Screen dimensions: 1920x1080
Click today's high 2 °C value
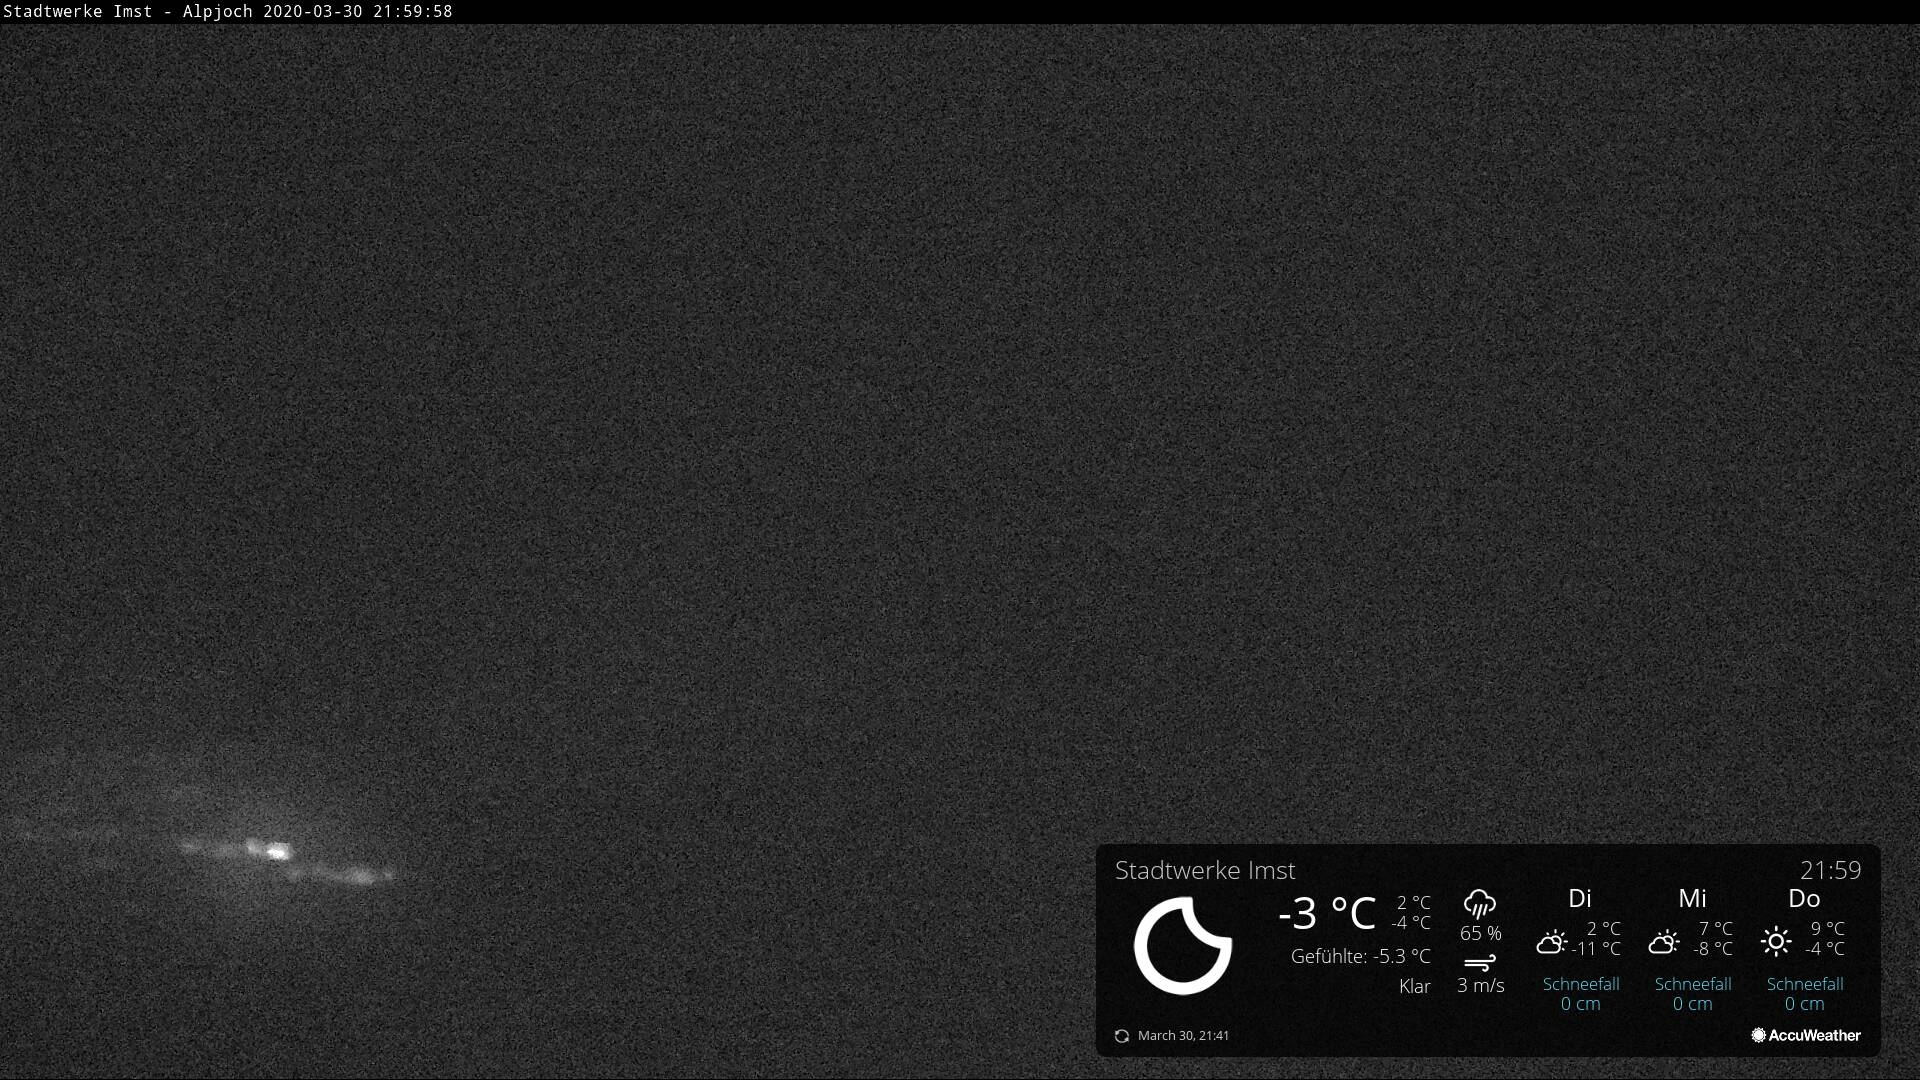coord(1414,903)
